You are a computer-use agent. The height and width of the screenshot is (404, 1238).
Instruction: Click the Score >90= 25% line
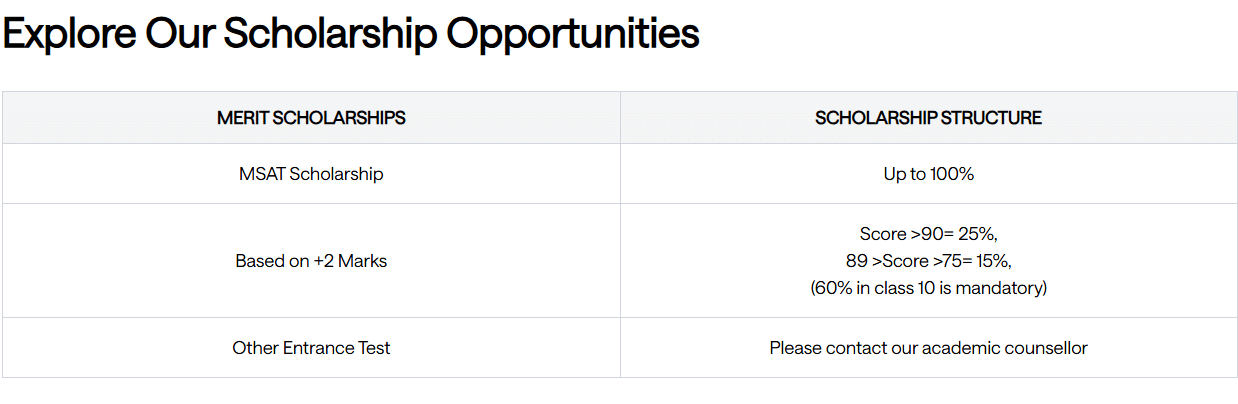point(928,234)
